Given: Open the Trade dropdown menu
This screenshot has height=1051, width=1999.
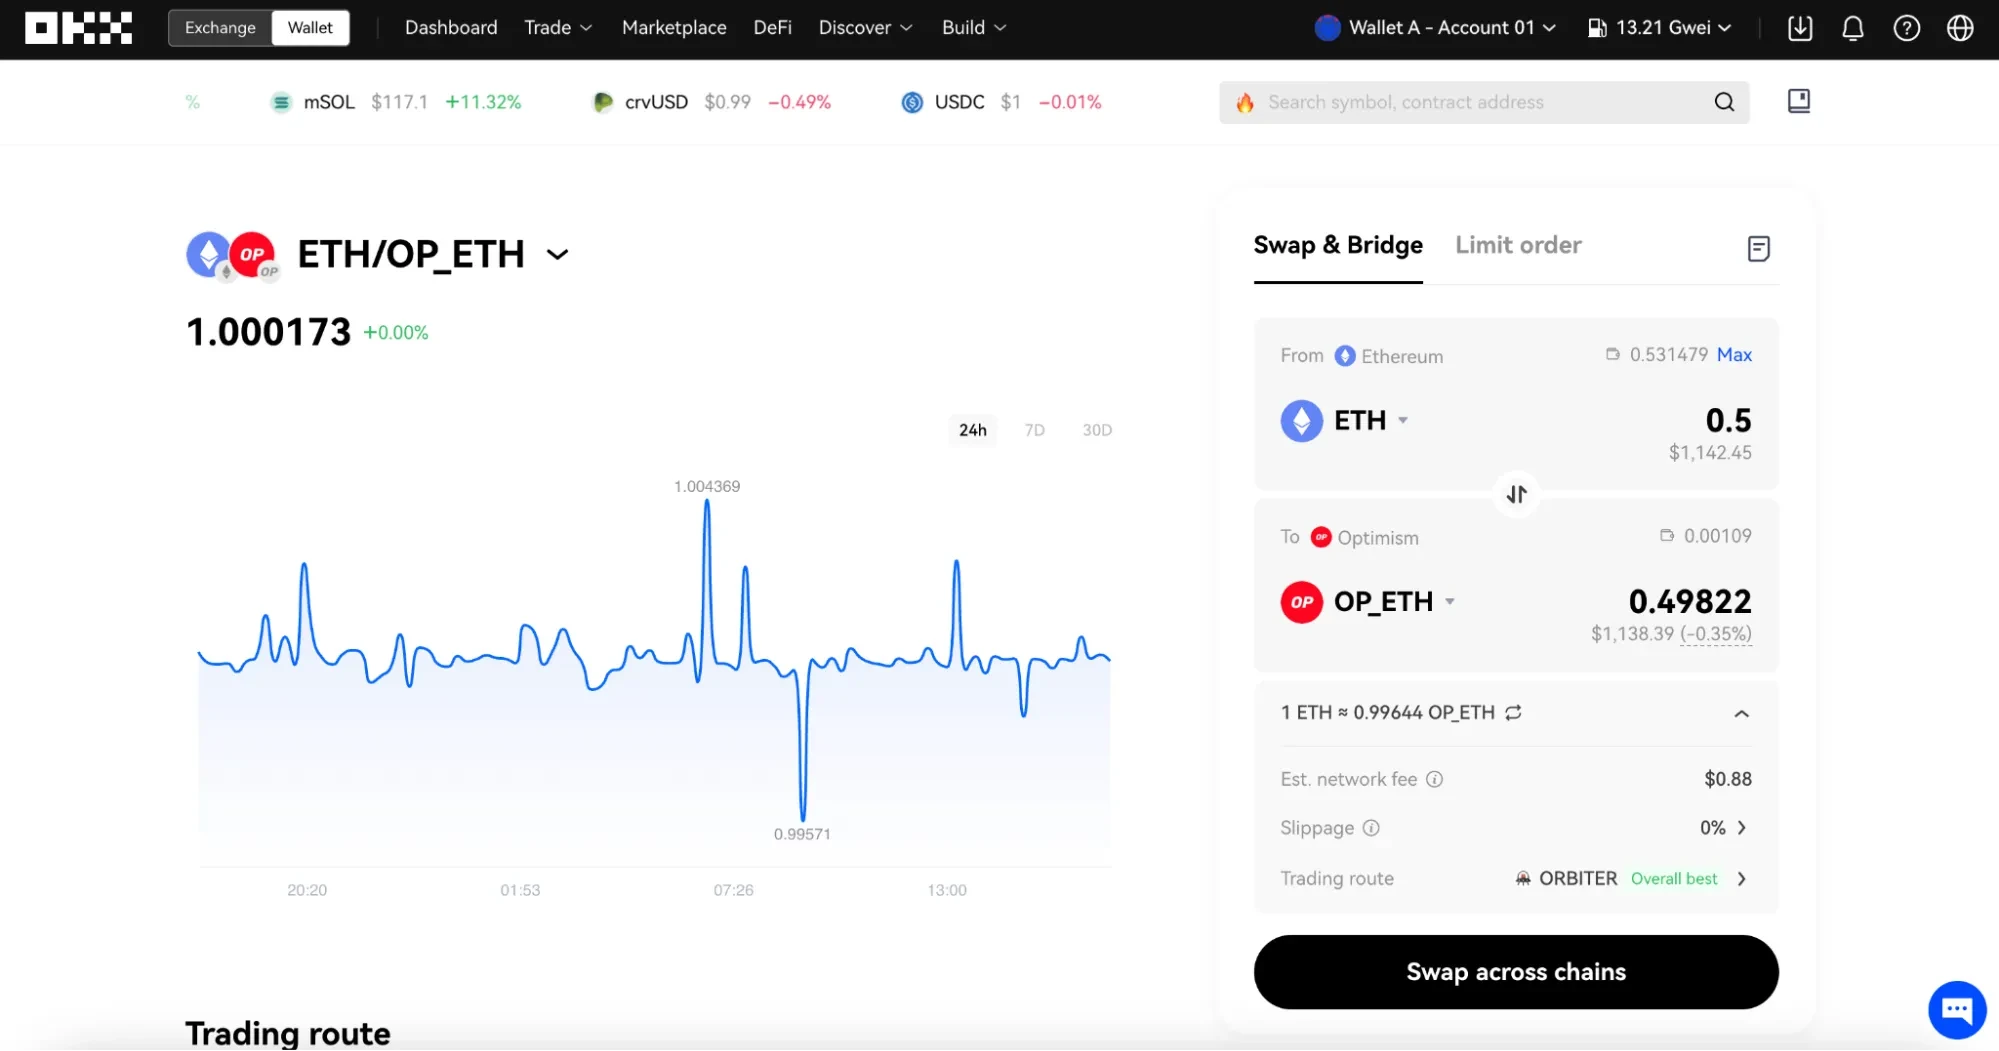Looking at the screenshot, I should (x=558, y=28).
